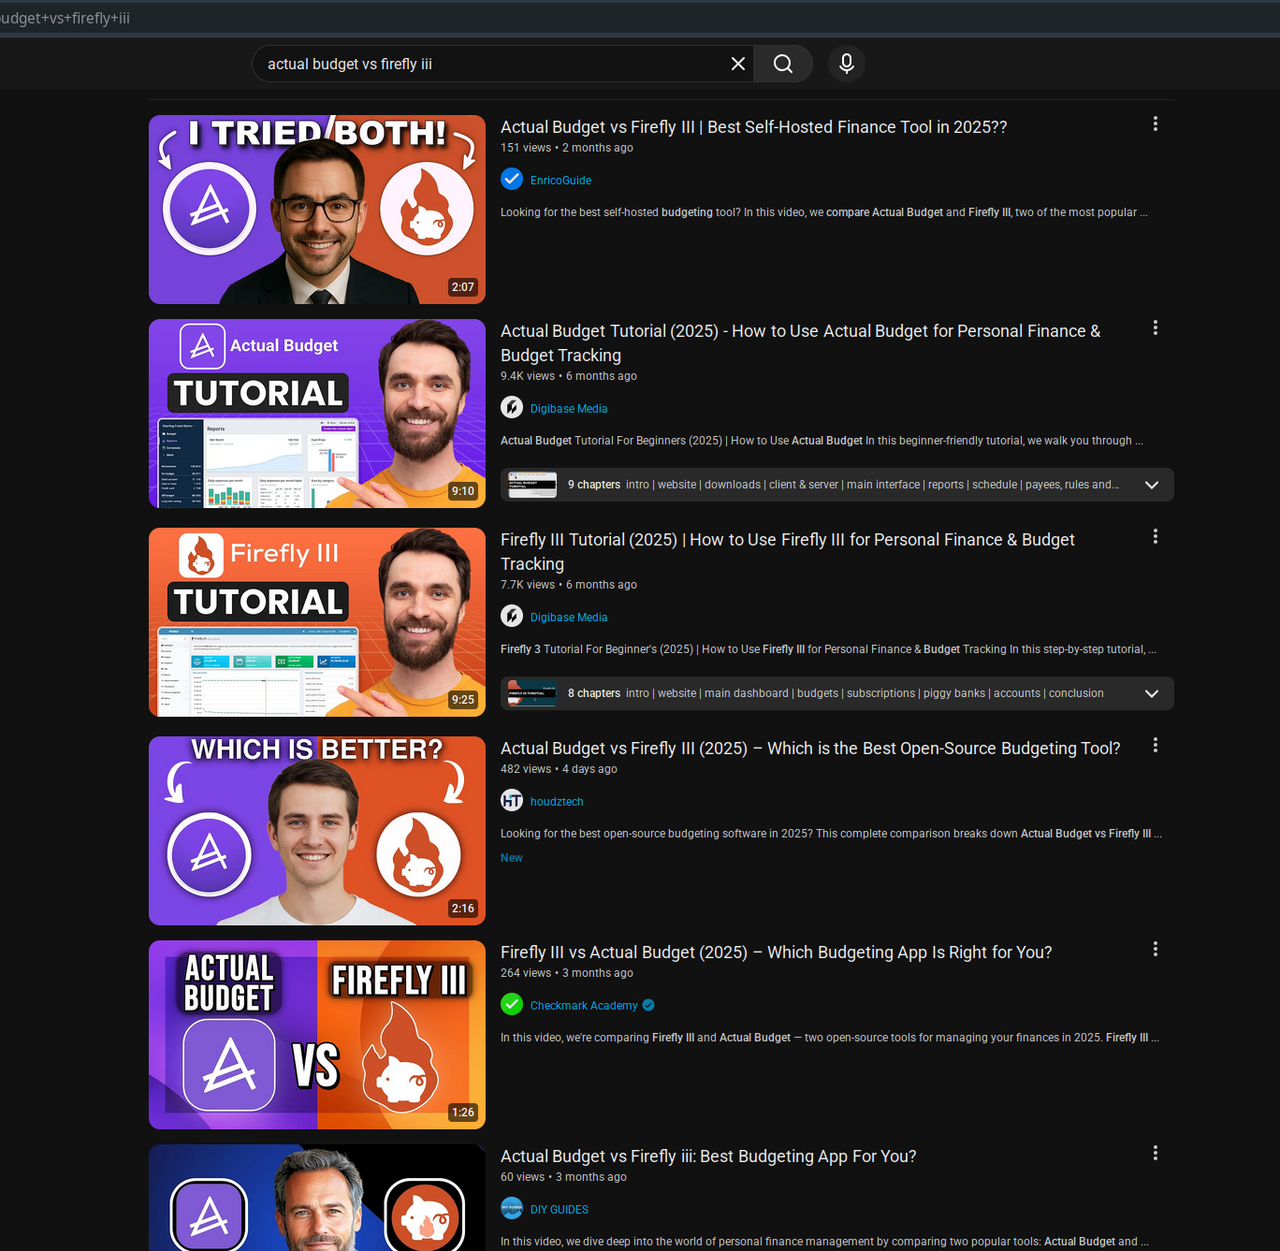1280x1251 pixels.
Task: Open more options for 'Which Budgeting App Is Right' video
Action: tap(1155, 949)
